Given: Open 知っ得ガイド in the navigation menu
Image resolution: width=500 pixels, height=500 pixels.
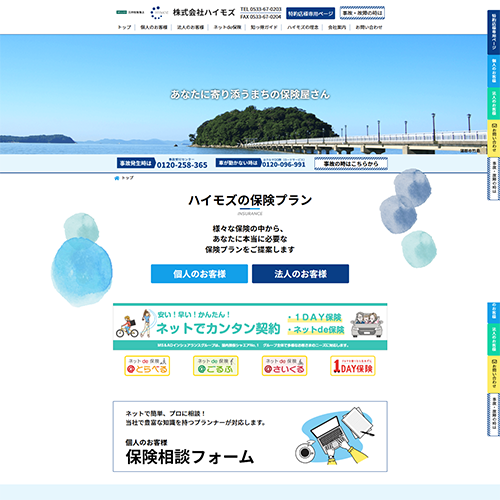Looking at the screenshot, I should pos(264,27).
